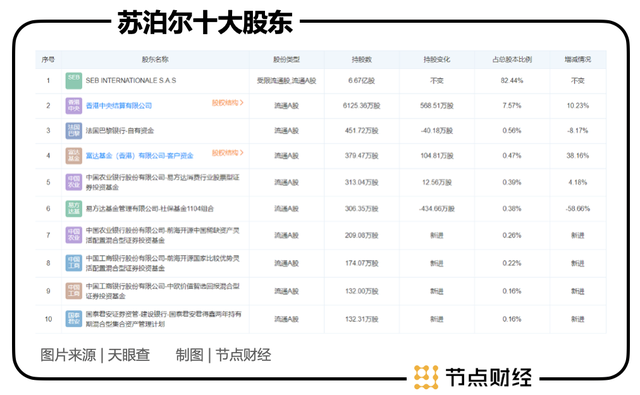Click the blue 法国巴黎 logo icon
This screenshot has width=640, height=395.
click(x=74, y=131)
